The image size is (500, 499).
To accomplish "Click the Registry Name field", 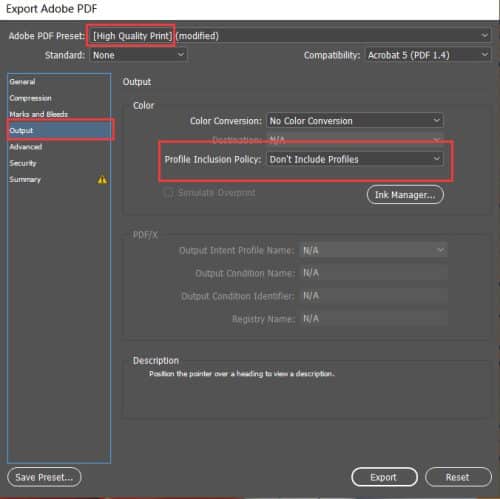I will click(x=373, y=319).
